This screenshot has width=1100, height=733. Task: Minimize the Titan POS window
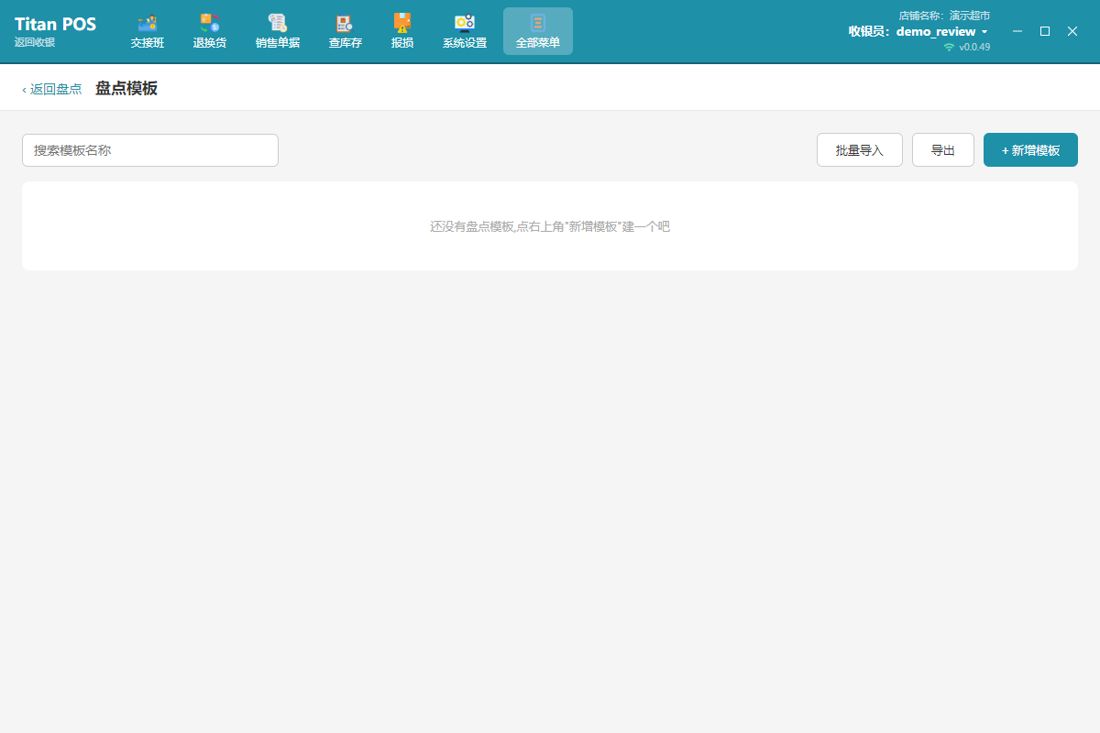[x=1017, y=32]
